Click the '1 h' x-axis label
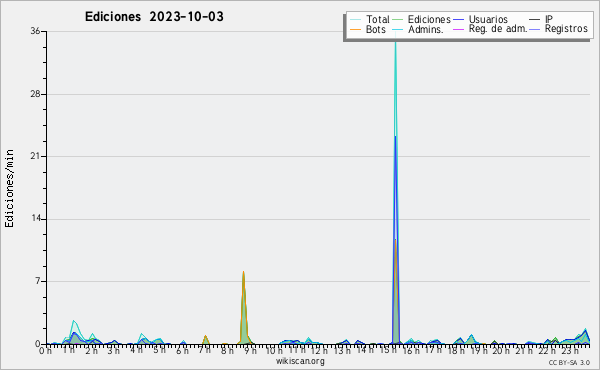Viewport: 600px width, 370px height. click(x=68, y=350)
